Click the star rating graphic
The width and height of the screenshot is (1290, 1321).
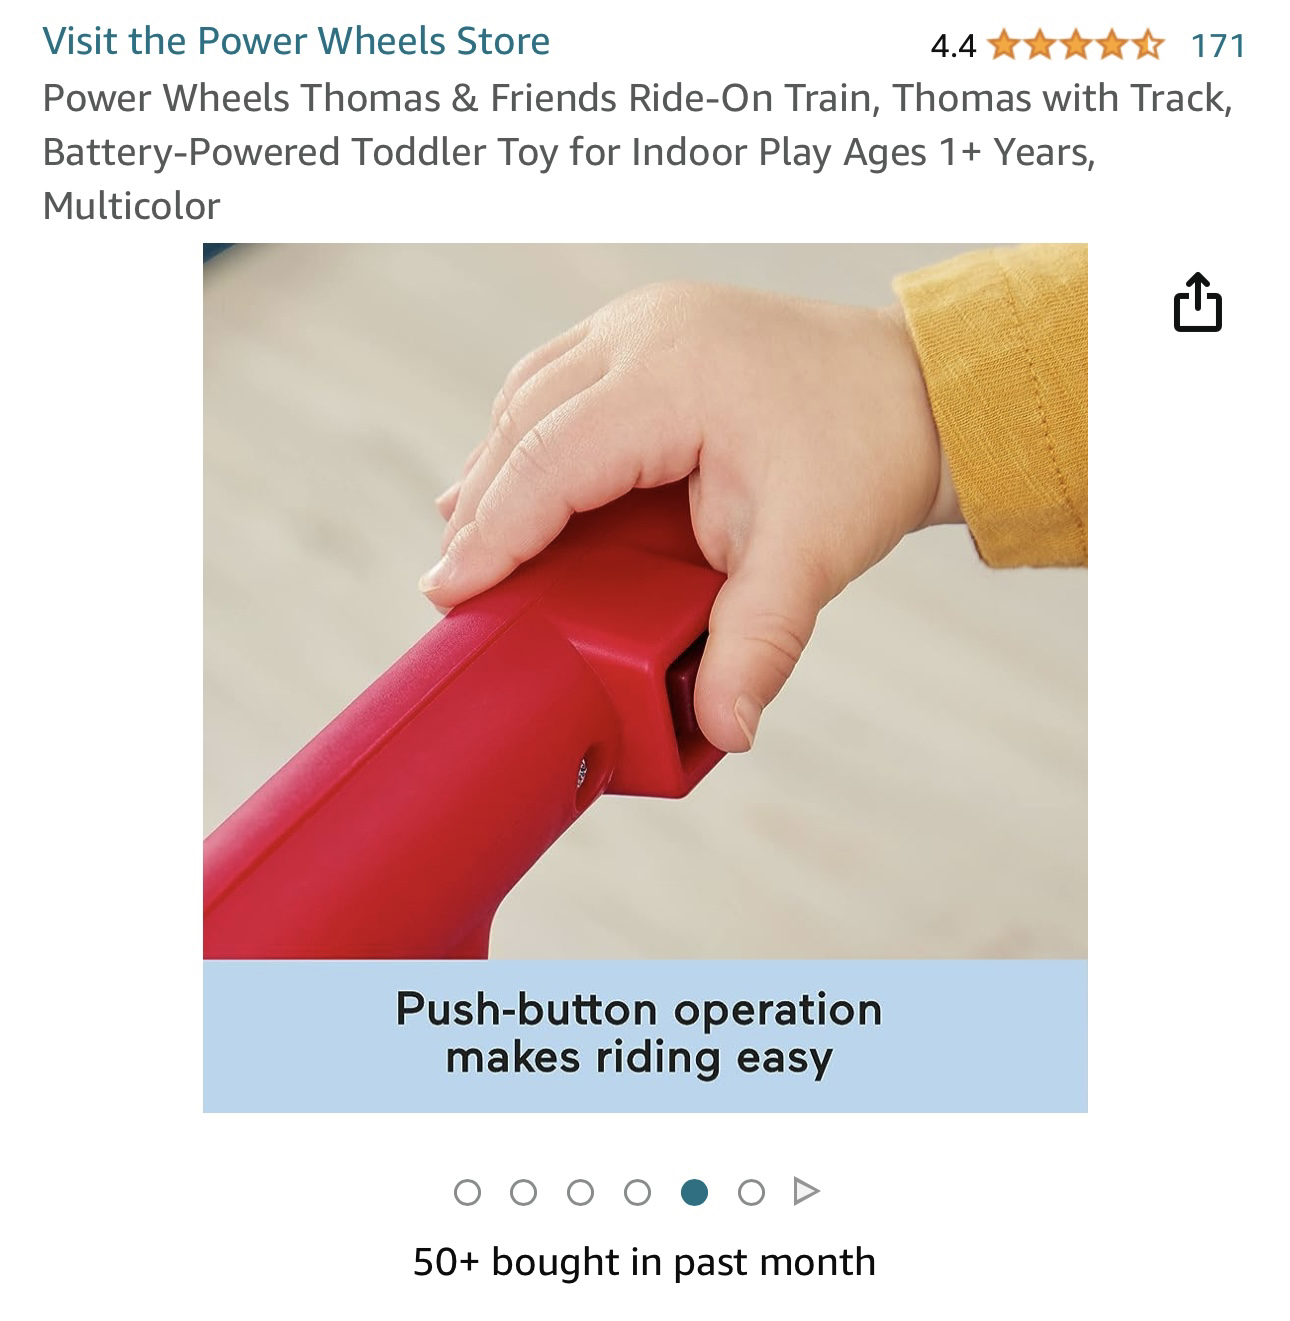tap(1076, 45)
